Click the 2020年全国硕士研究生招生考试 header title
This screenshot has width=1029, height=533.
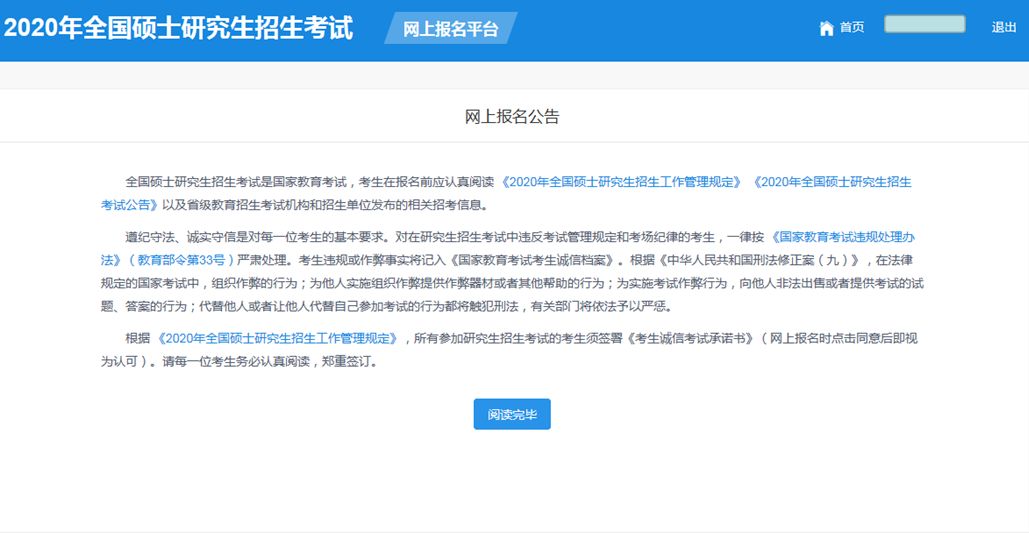[178, 29]
